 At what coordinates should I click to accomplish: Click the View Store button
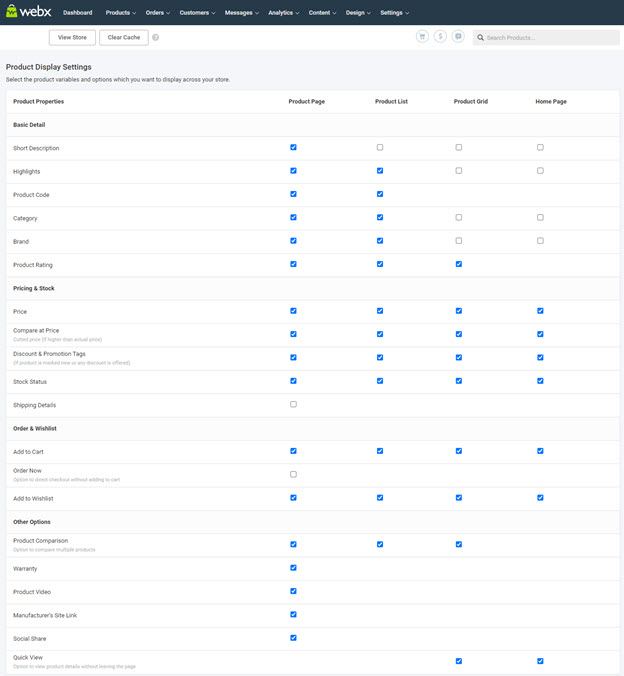[x=72, y=38]
